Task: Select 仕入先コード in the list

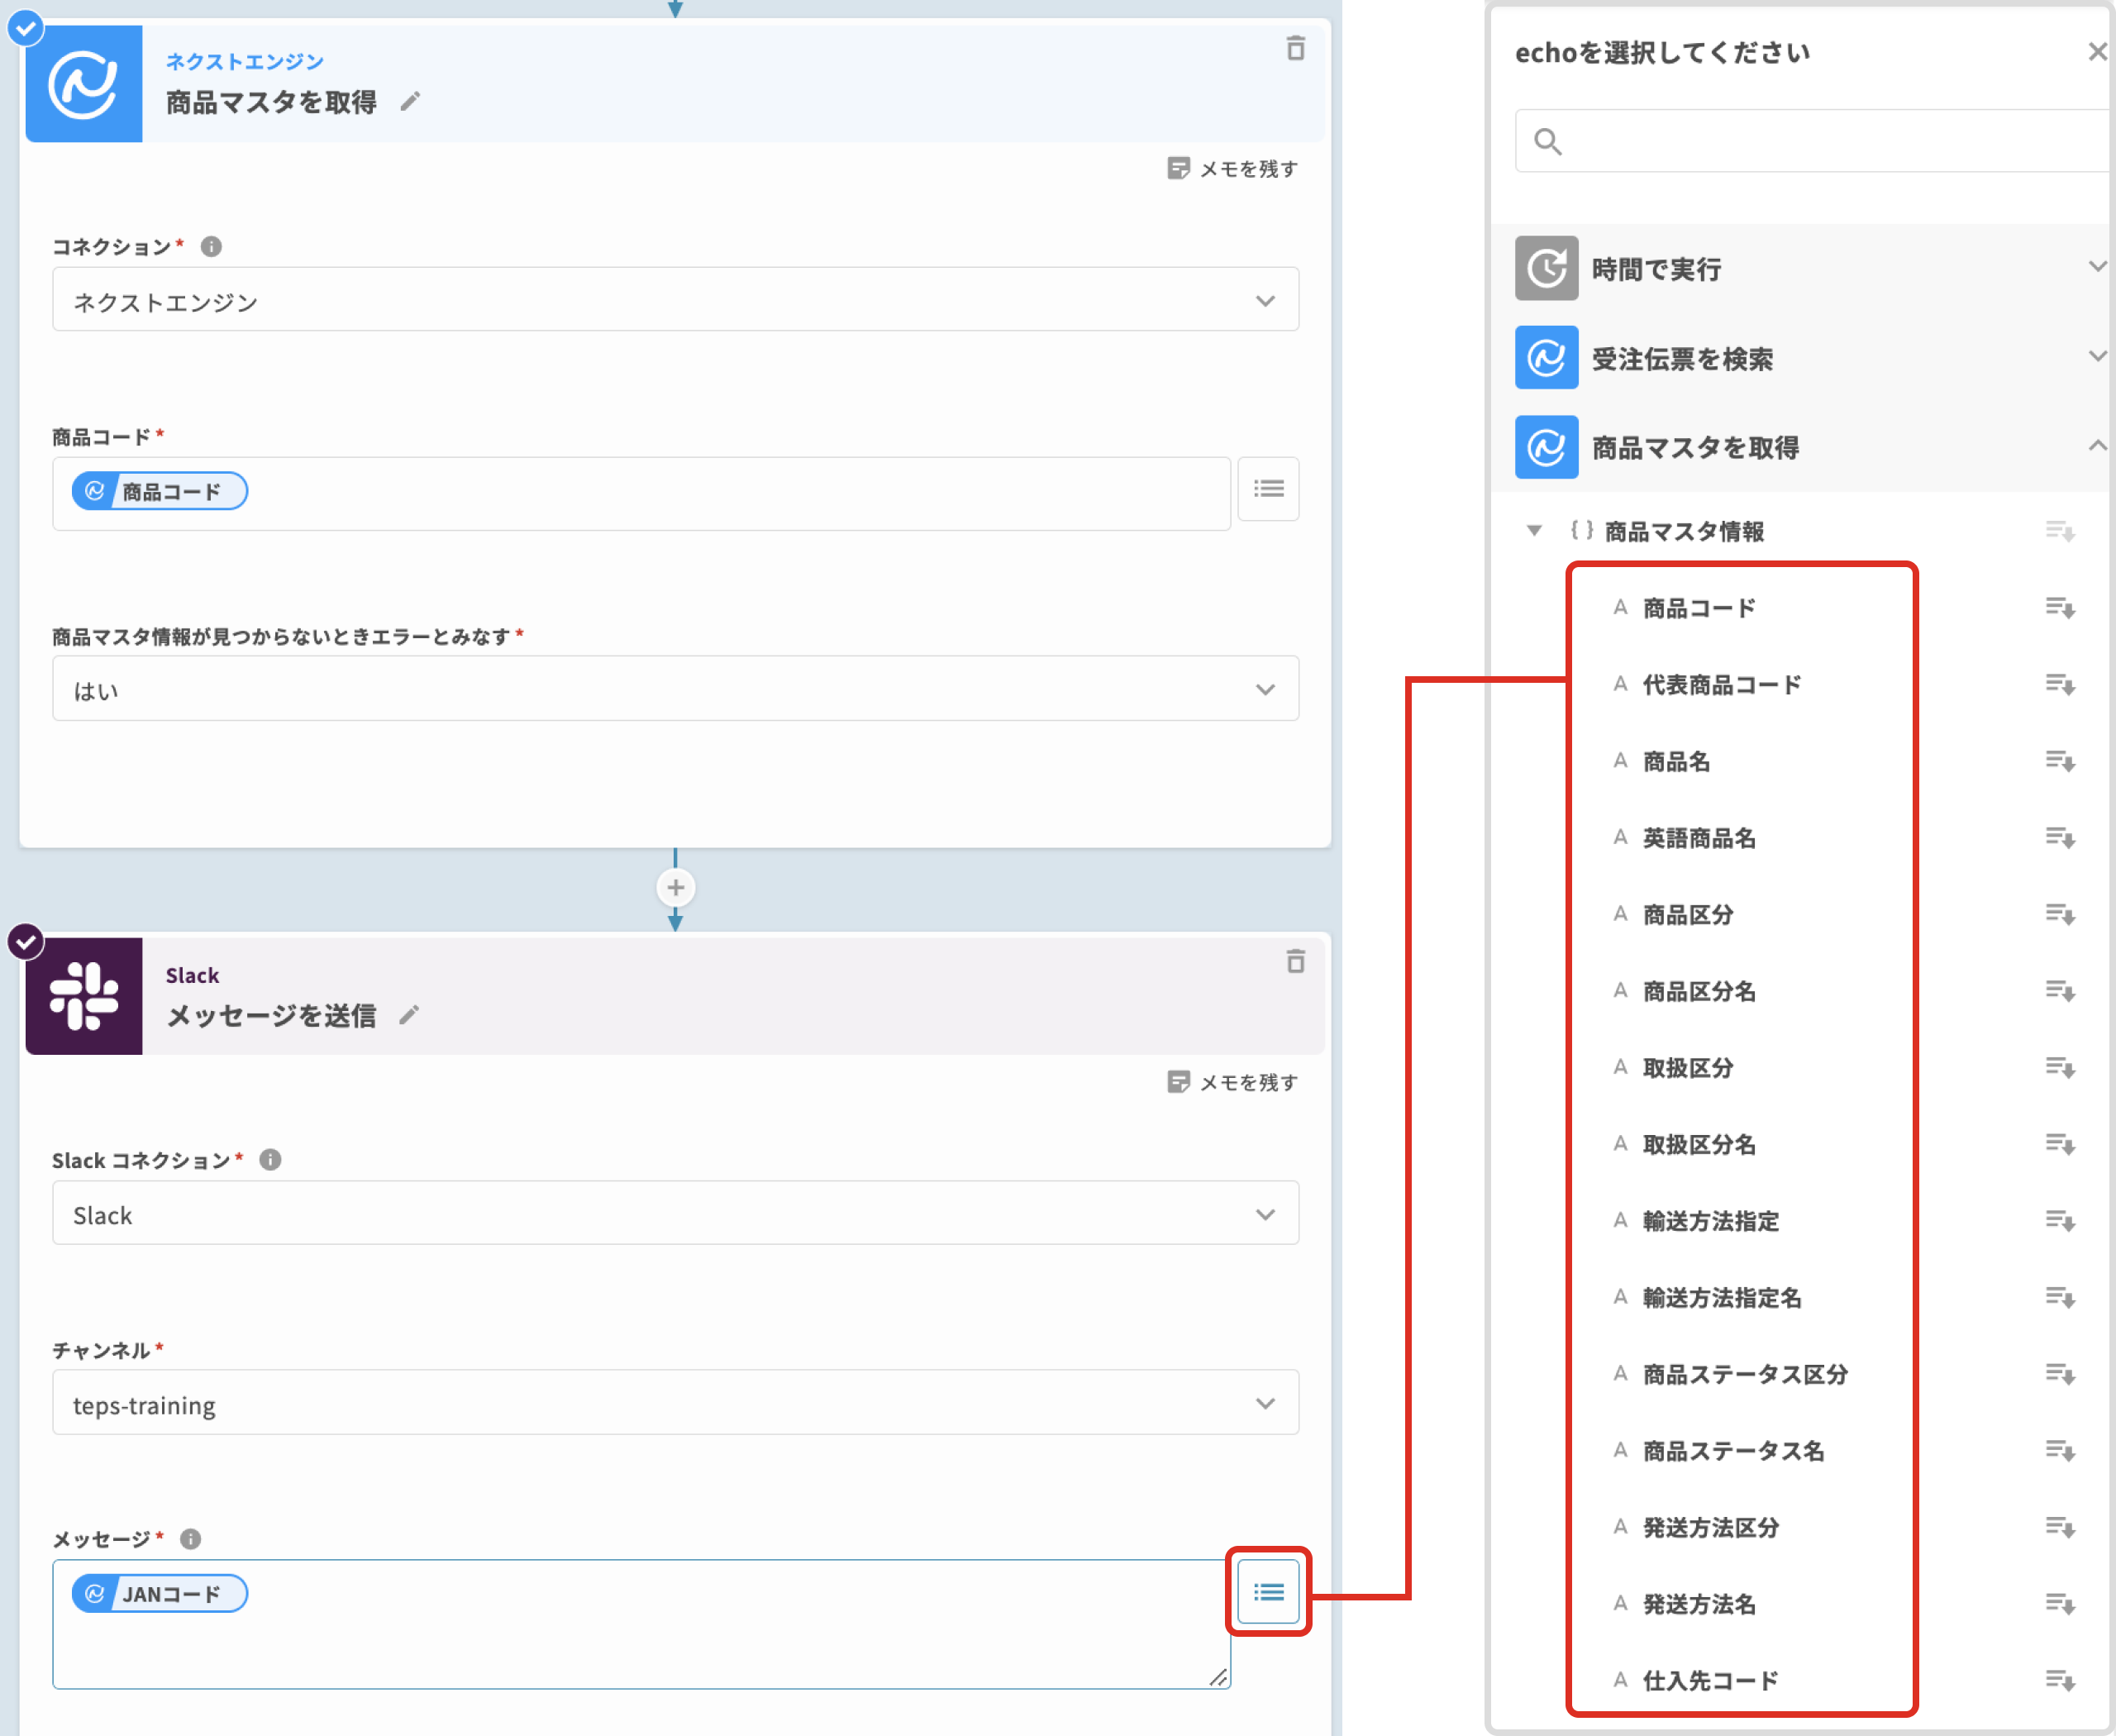Action: pos(1709,1680)
